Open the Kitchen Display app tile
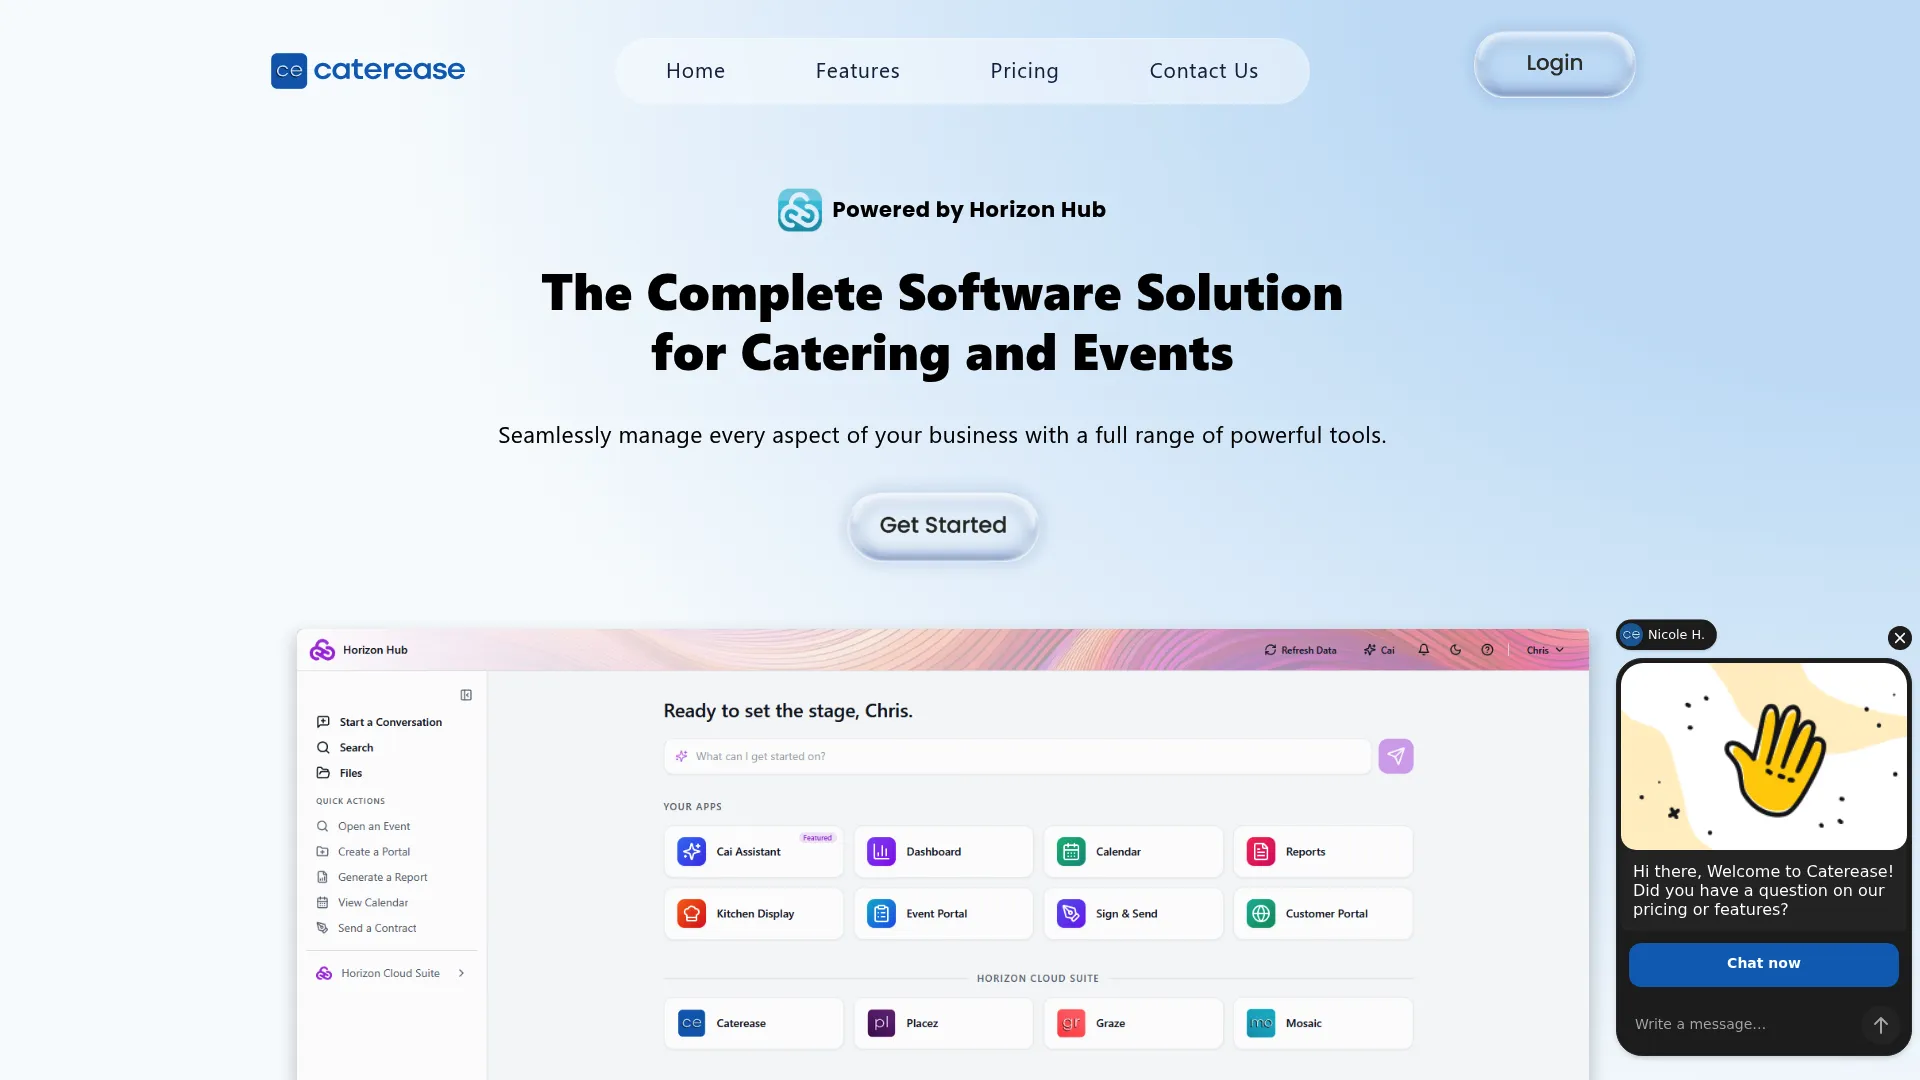Viewport: 1920px width, 1080px height. (x=753, y=914)
